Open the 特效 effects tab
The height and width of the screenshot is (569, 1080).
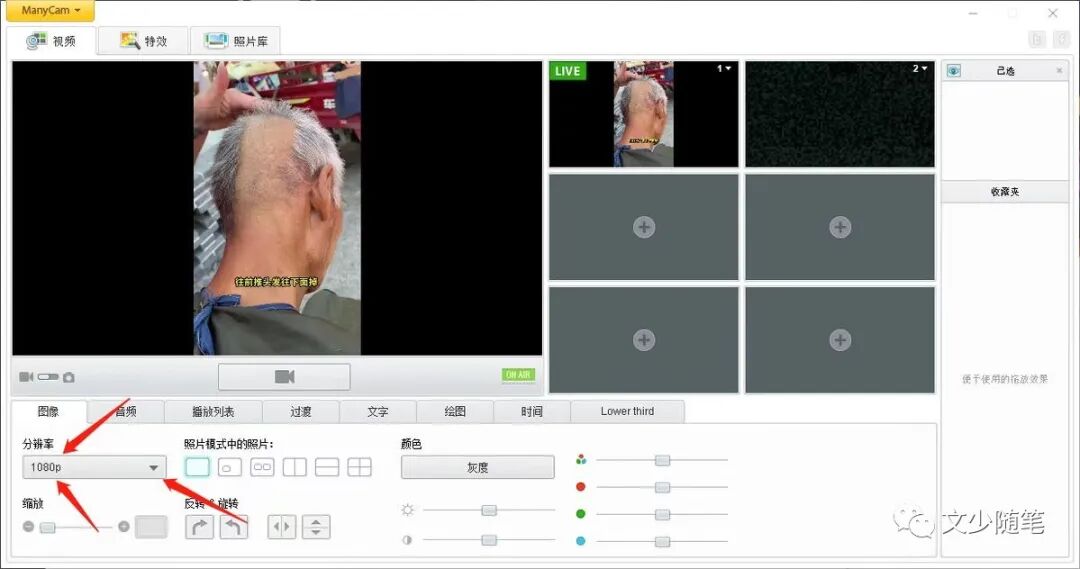pyautogui.click(x=143, y=41)
